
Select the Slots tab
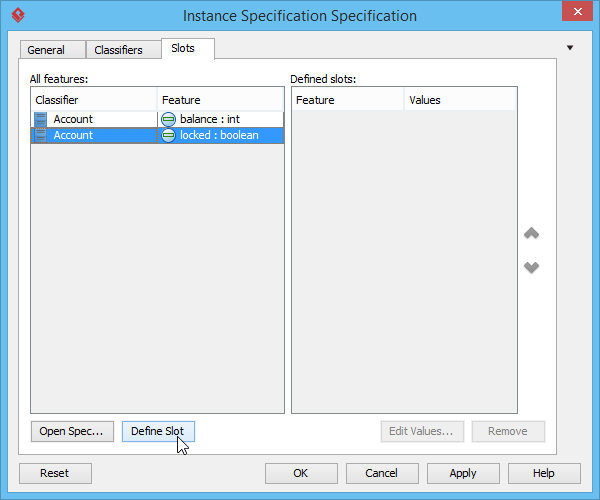[x=183, y=48]
